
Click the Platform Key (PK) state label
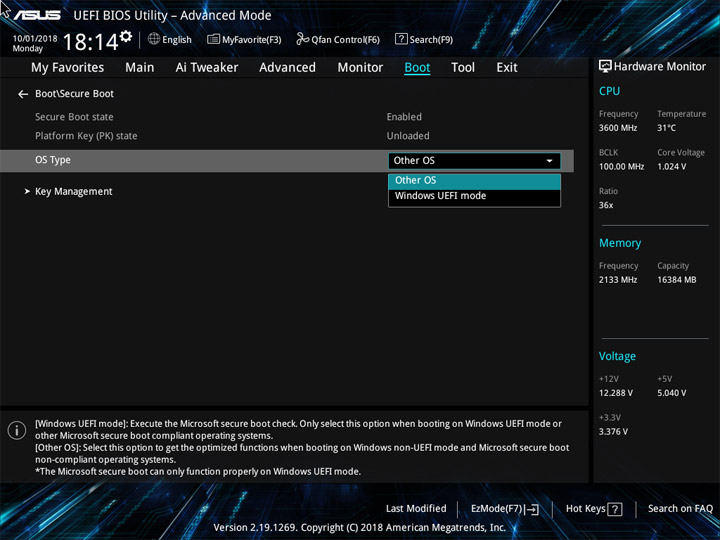click(x=86, y=136)
